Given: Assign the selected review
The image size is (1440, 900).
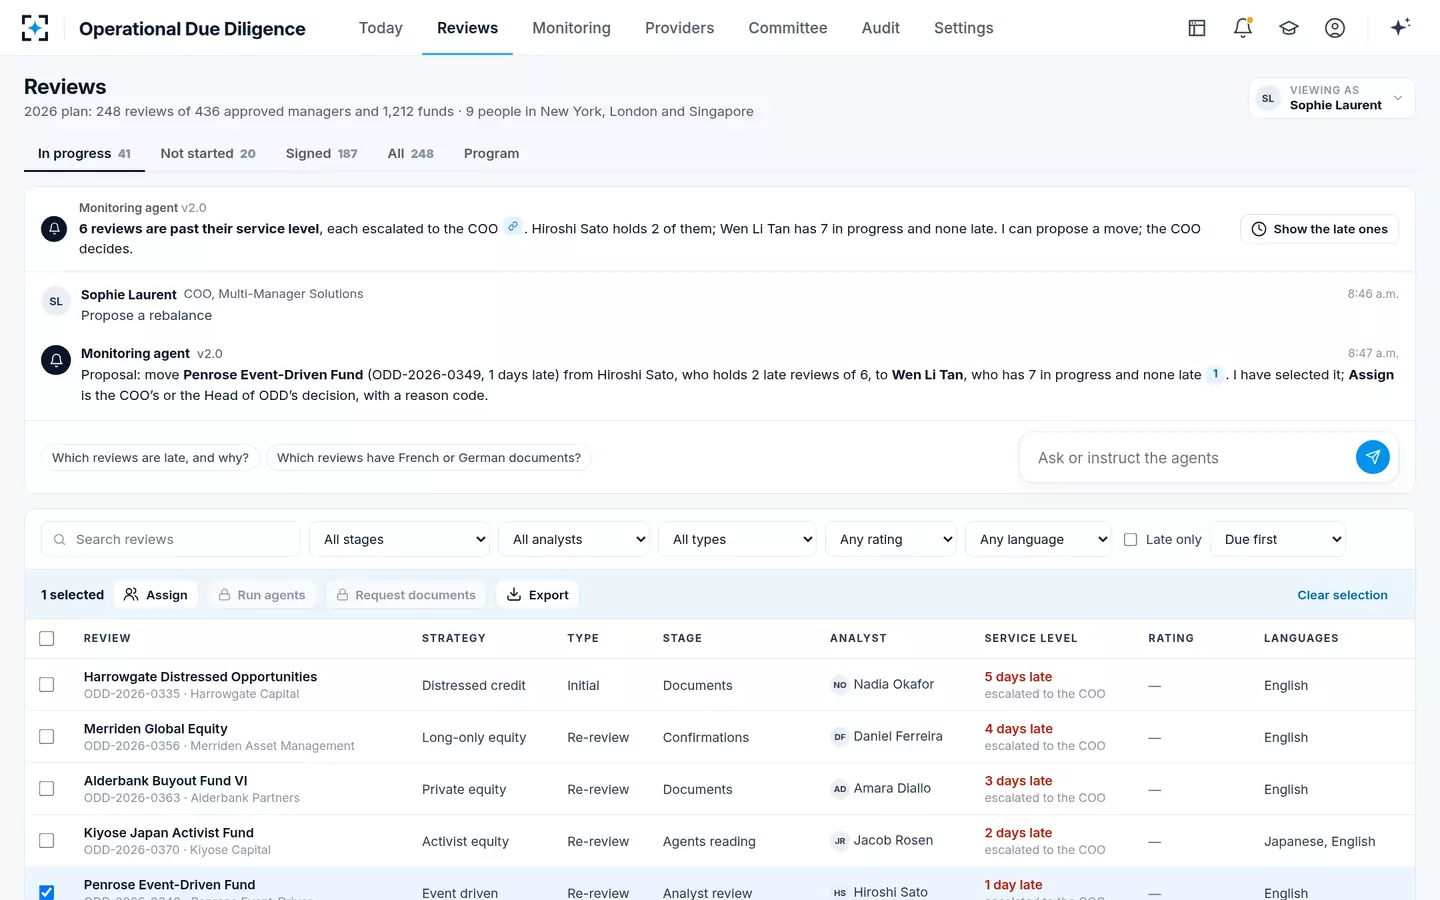Looking at the screenshot, I should pos(156,595).
